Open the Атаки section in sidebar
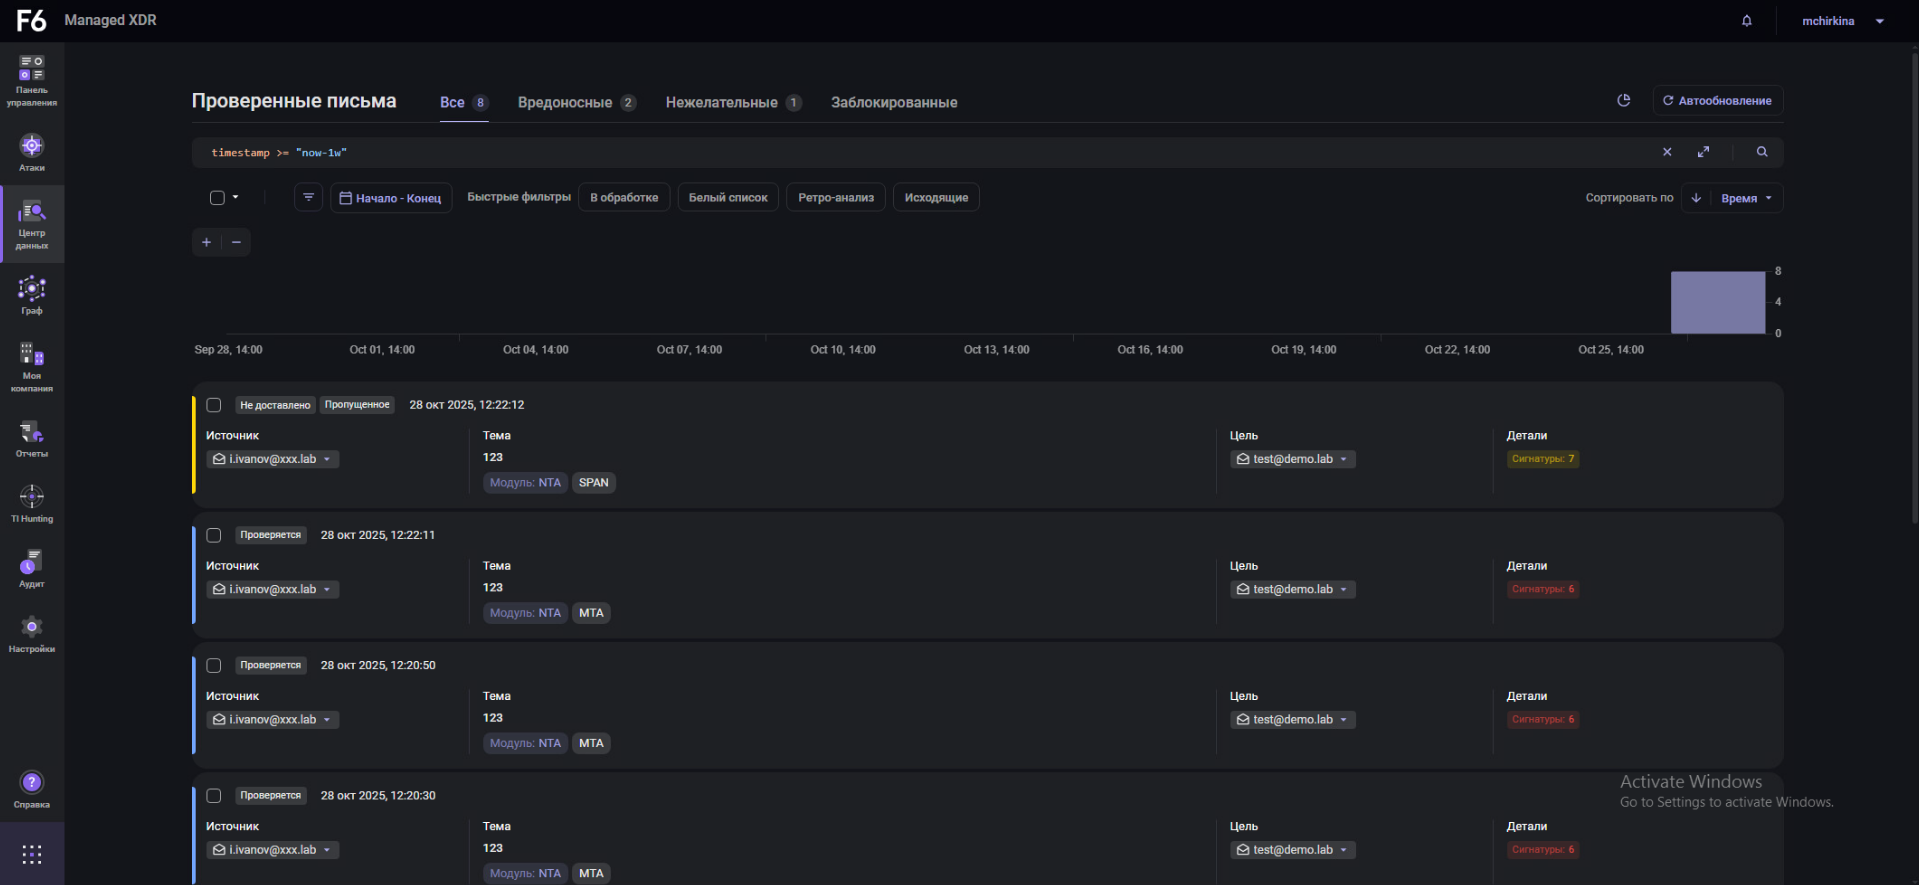The image size is (1919, 885). tap(32, 152)
